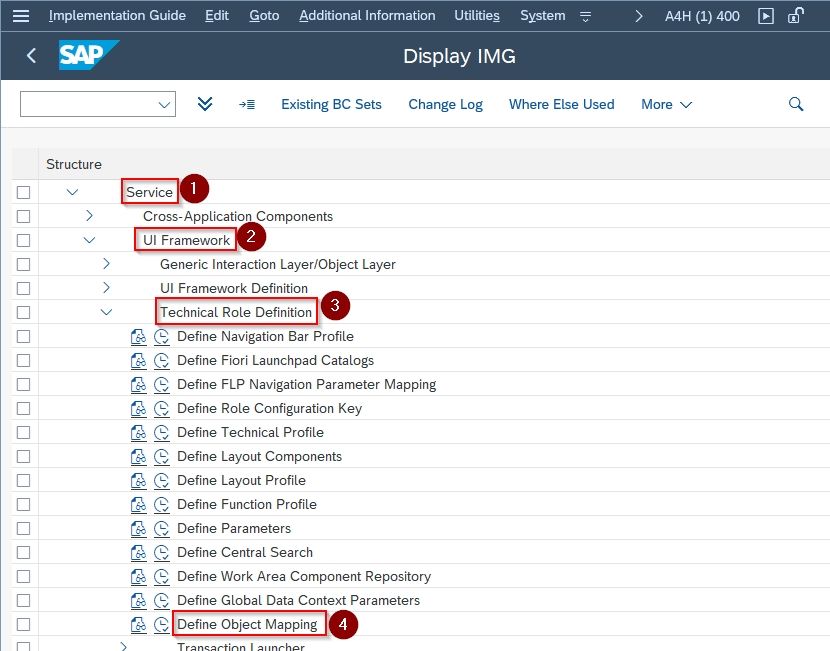Open the Implementation Guide menu
Screen dimensions: 830x651
(x=117, y=16)
